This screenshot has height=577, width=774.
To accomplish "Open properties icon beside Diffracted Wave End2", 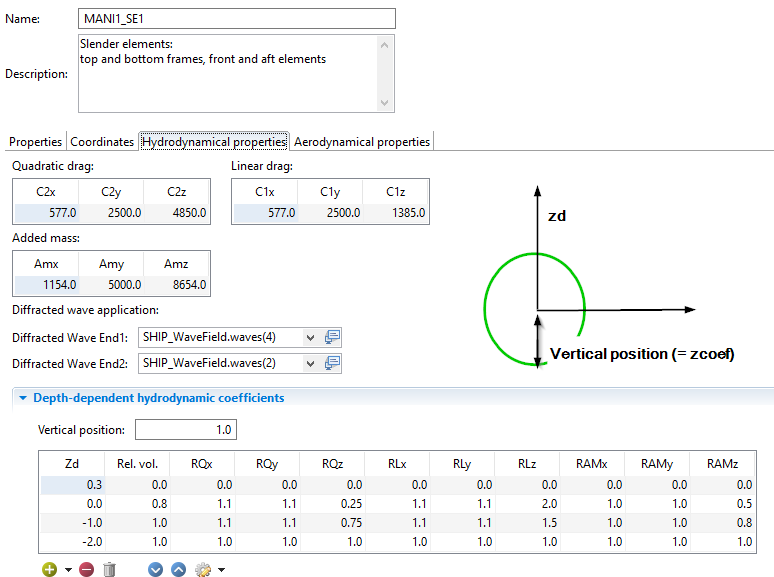I will pos(334,363).
